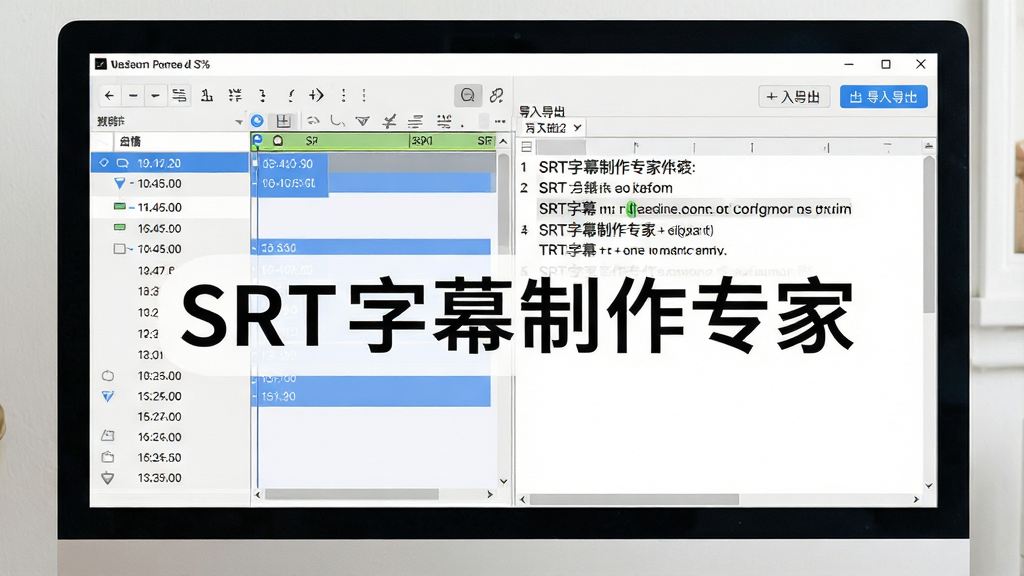This screenshot has width=1024, height=576.
Task: Click the editor scrollbar right arrow
Action: [916, 499]
